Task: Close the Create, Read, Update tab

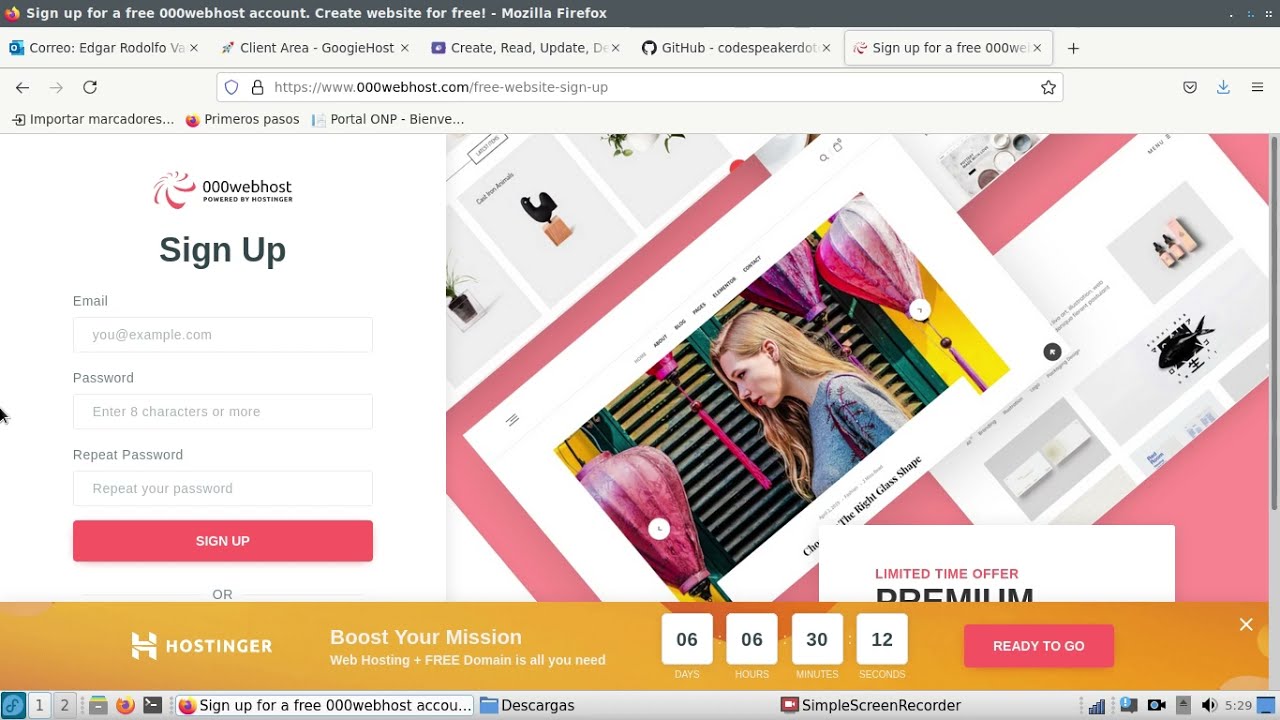Action: pyautogui.click(x=616, y=48)
